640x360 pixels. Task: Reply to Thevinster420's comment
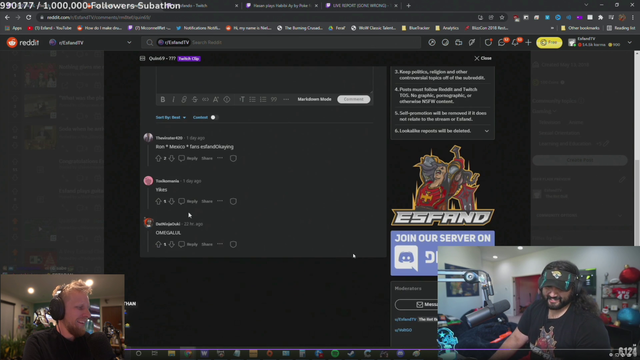pyautogui.click(x=188, y=158)
